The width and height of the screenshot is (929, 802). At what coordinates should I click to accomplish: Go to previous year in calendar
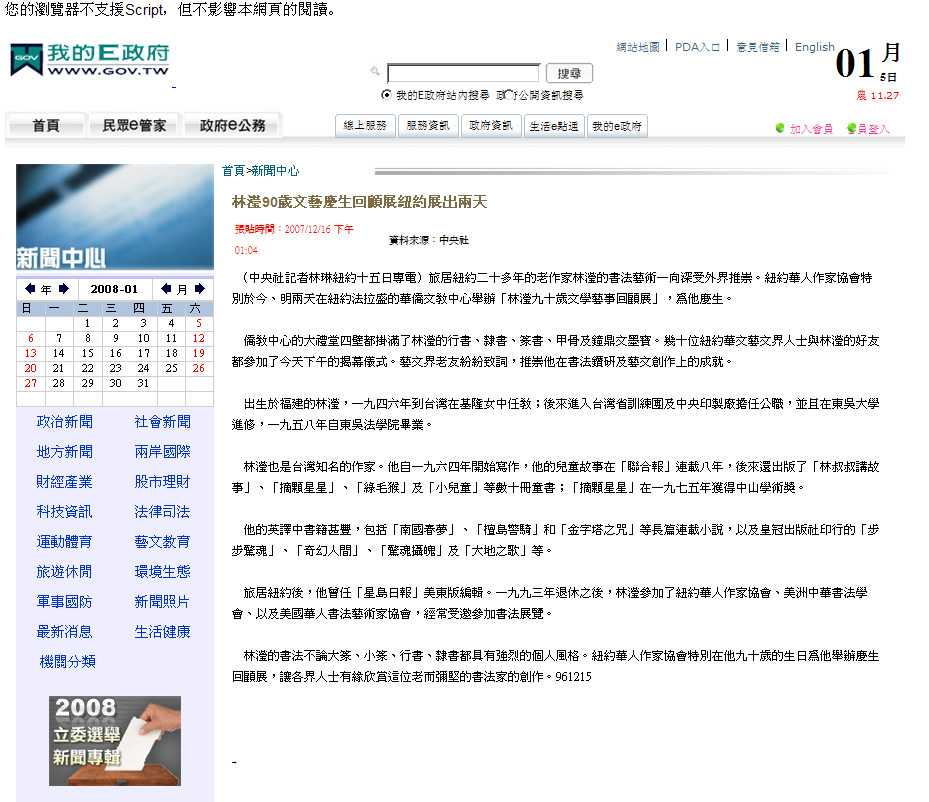31,289
